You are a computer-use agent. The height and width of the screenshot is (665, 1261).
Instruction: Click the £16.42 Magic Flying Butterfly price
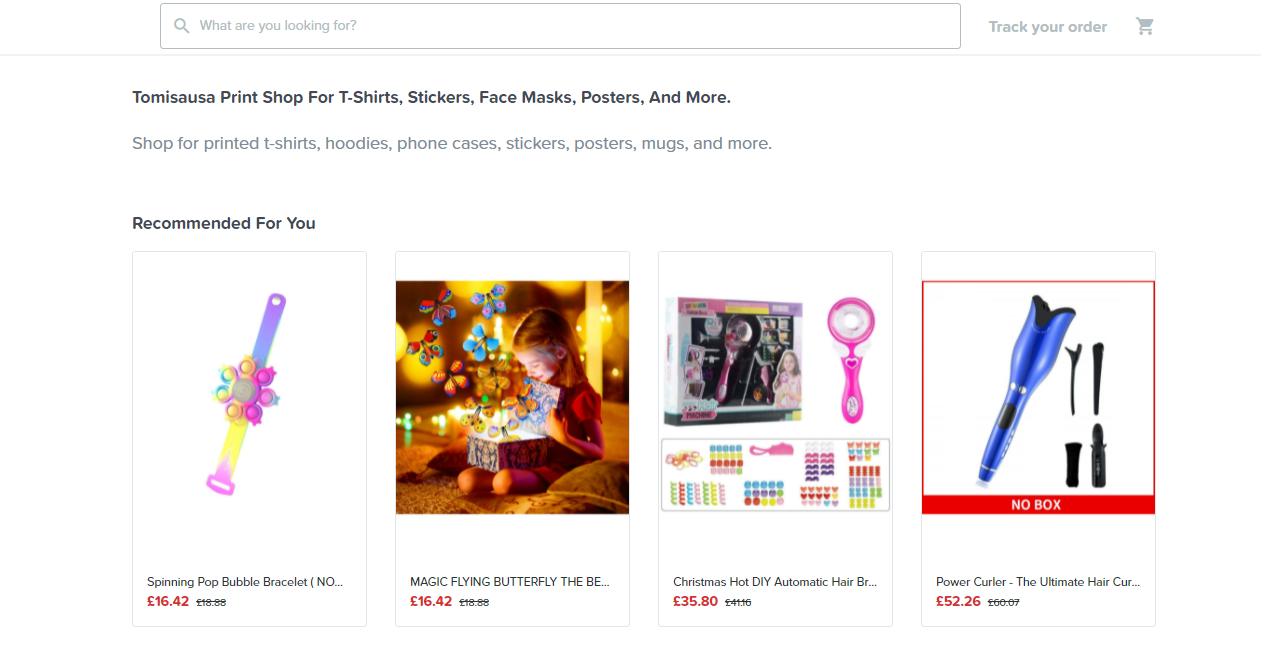(x=431, y=602)
